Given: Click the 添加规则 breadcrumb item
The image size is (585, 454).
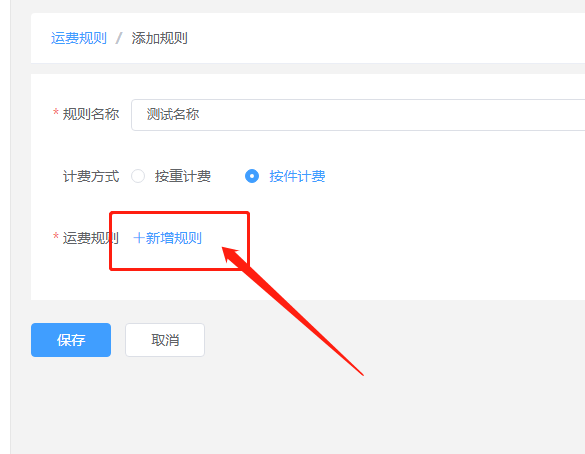Looking at the screenshot, I should [159, 38].
